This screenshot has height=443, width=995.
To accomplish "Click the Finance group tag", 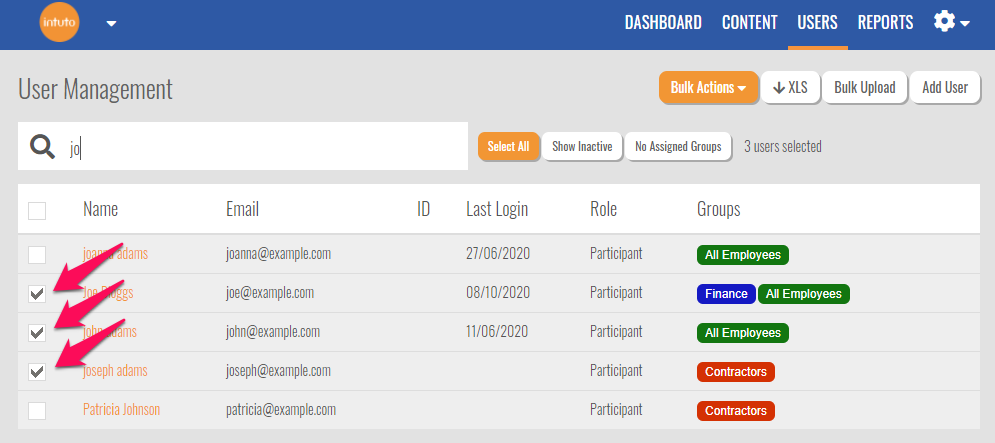I will point(725,294).
